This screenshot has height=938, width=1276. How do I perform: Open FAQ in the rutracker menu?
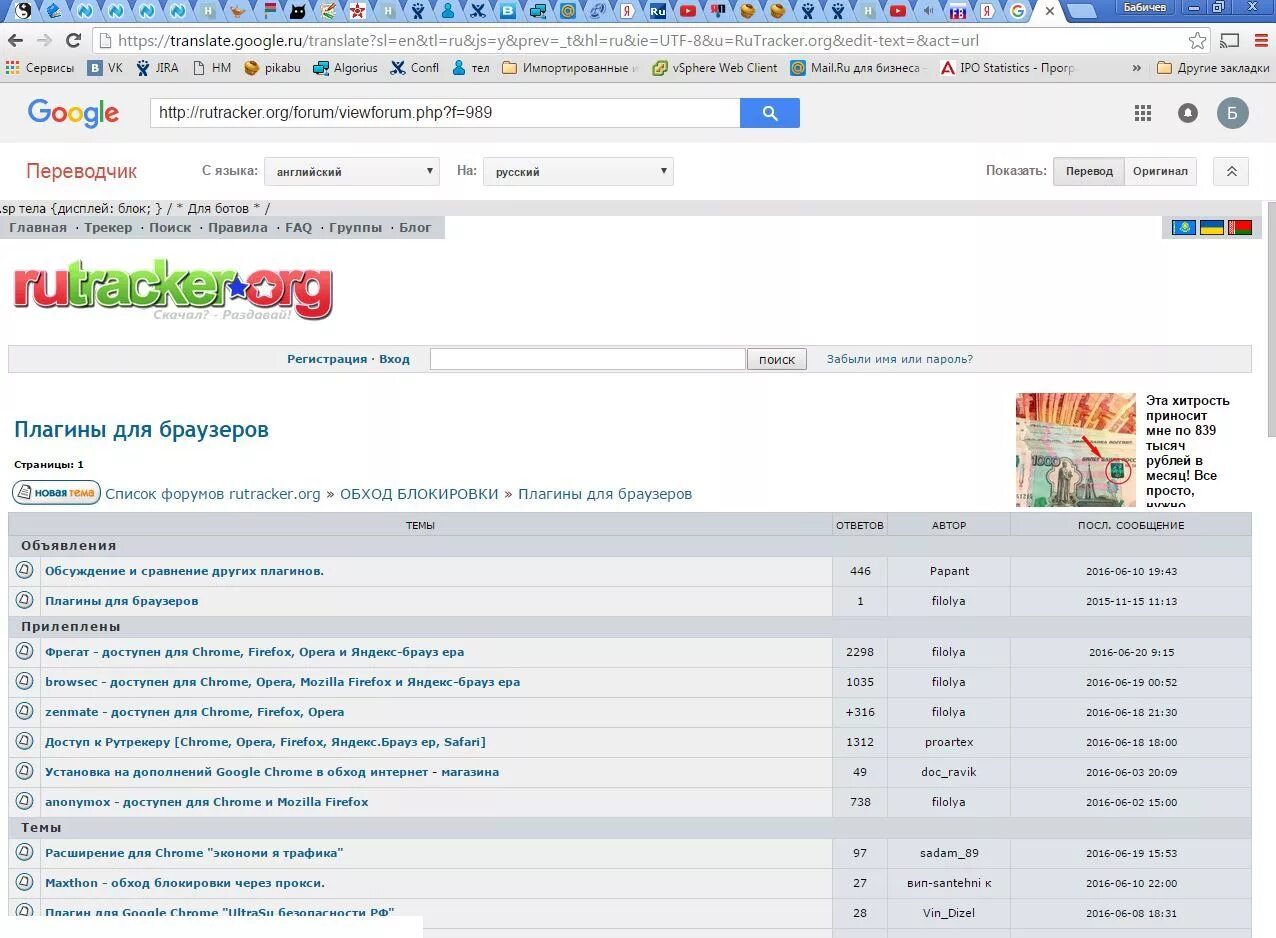(298, 228)
